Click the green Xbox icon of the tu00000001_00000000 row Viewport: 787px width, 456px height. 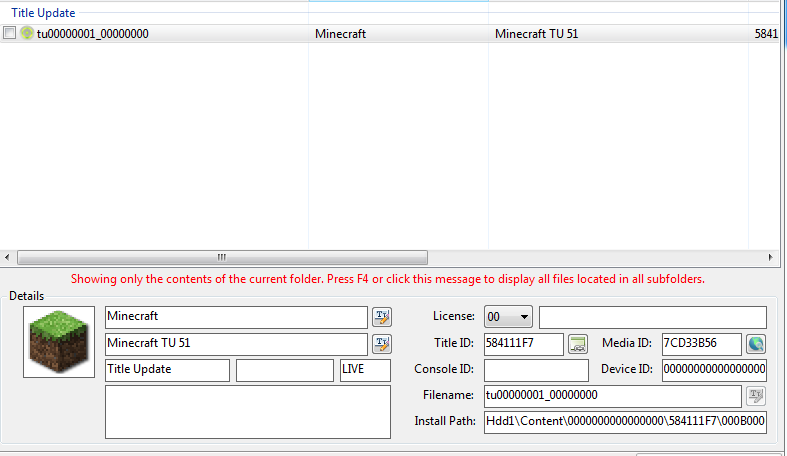click(x=27, y=33)
